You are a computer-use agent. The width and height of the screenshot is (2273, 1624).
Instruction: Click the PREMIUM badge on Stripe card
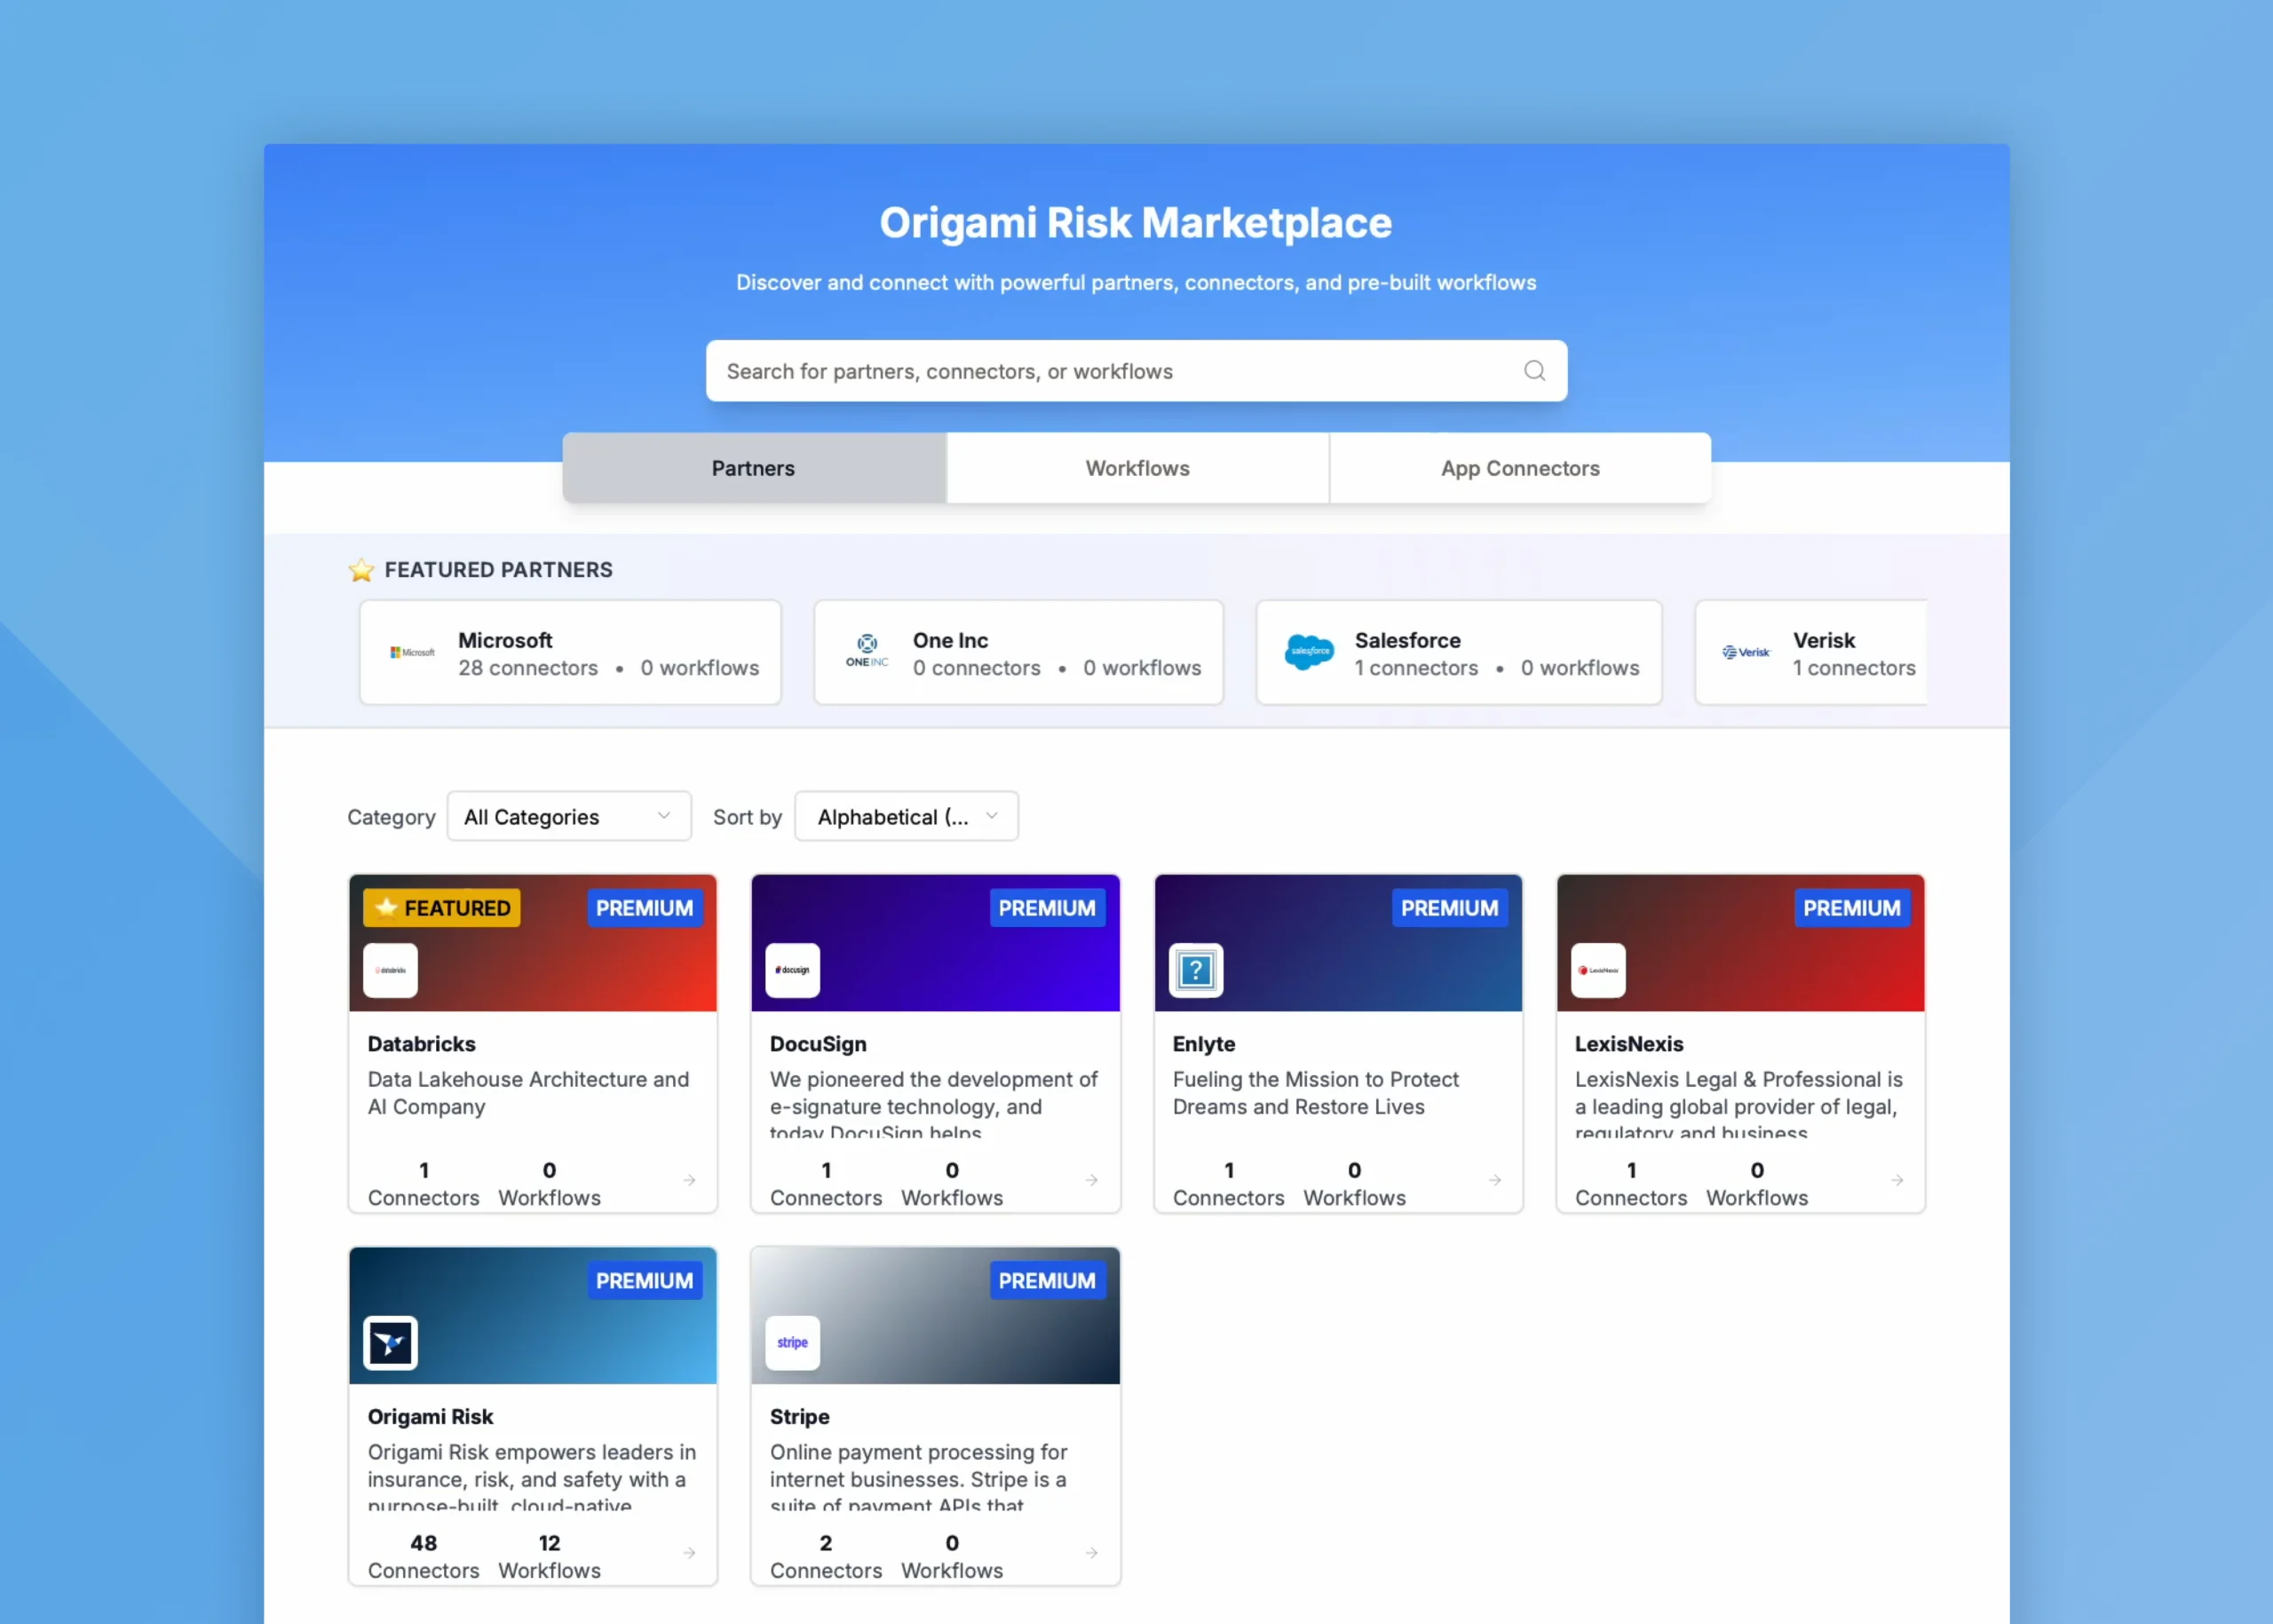(1047, 1281)
